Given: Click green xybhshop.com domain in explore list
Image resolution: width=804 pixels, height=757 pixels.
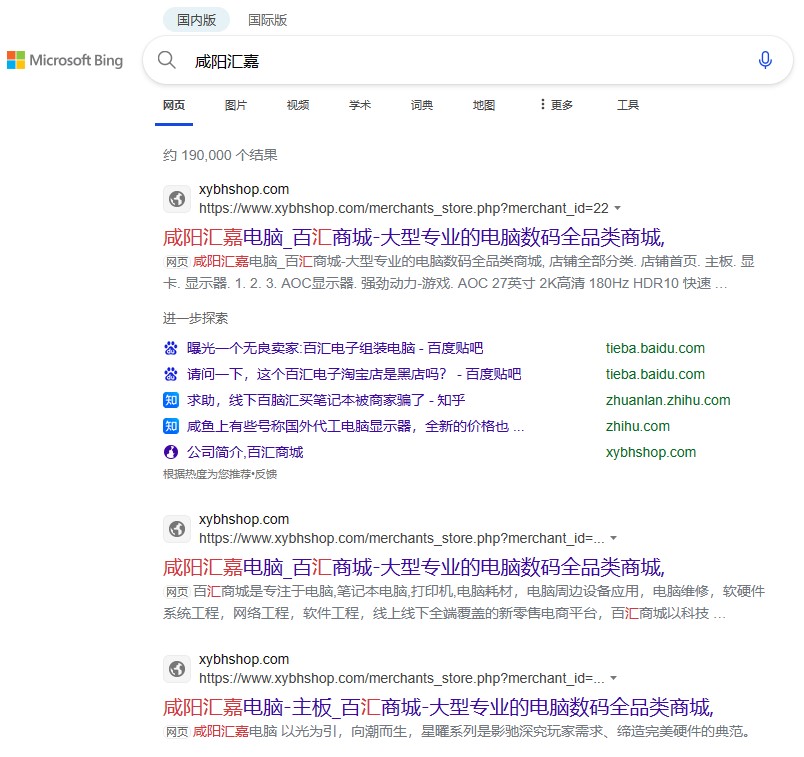Looking at the screenshot, I should [651, 452].
